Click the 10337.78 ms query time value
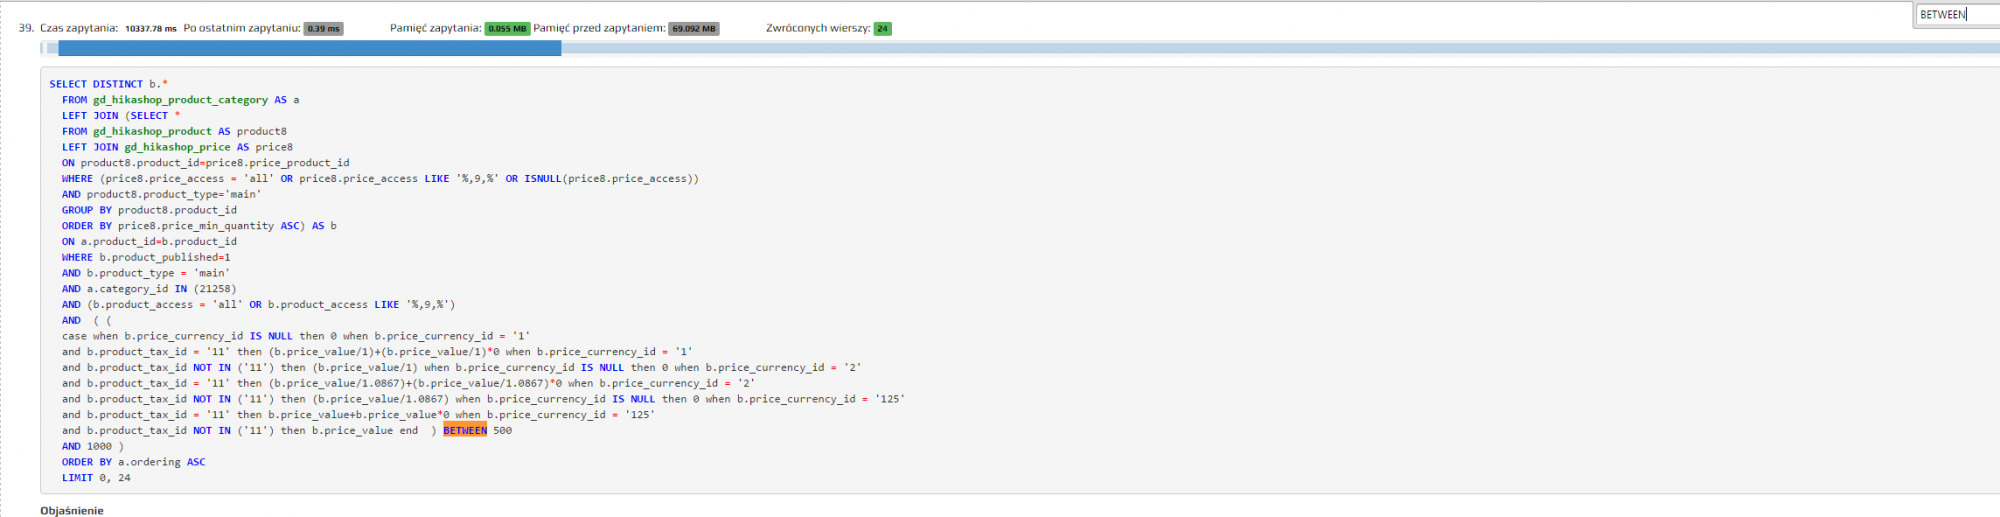 click(150, 29)
